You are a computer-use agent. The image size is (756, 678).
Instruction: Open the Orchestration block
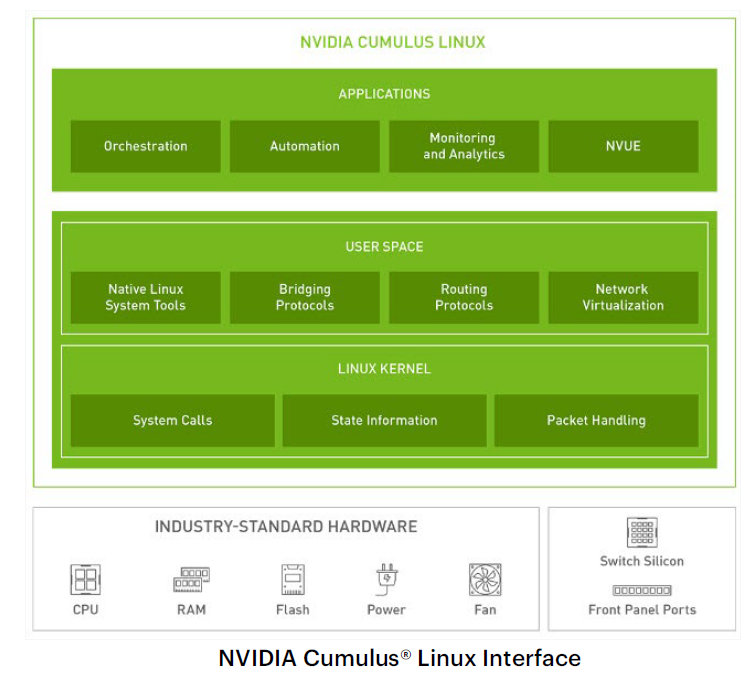[x=145, y=146]
